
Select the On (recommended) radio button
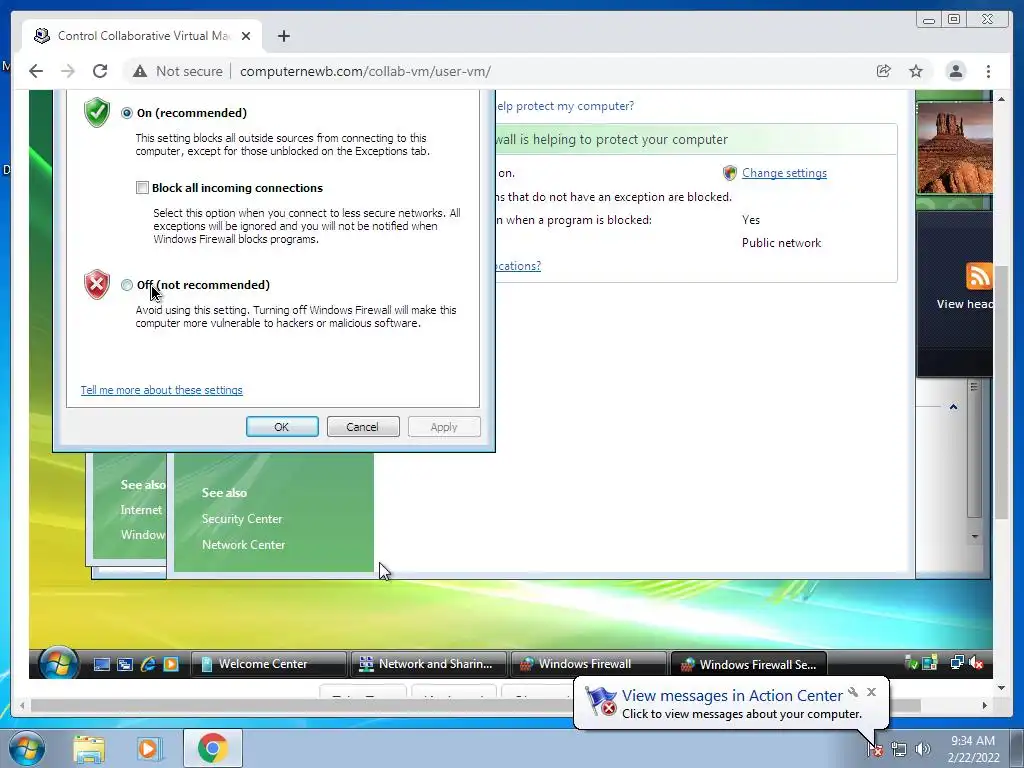tap(127, 113)
